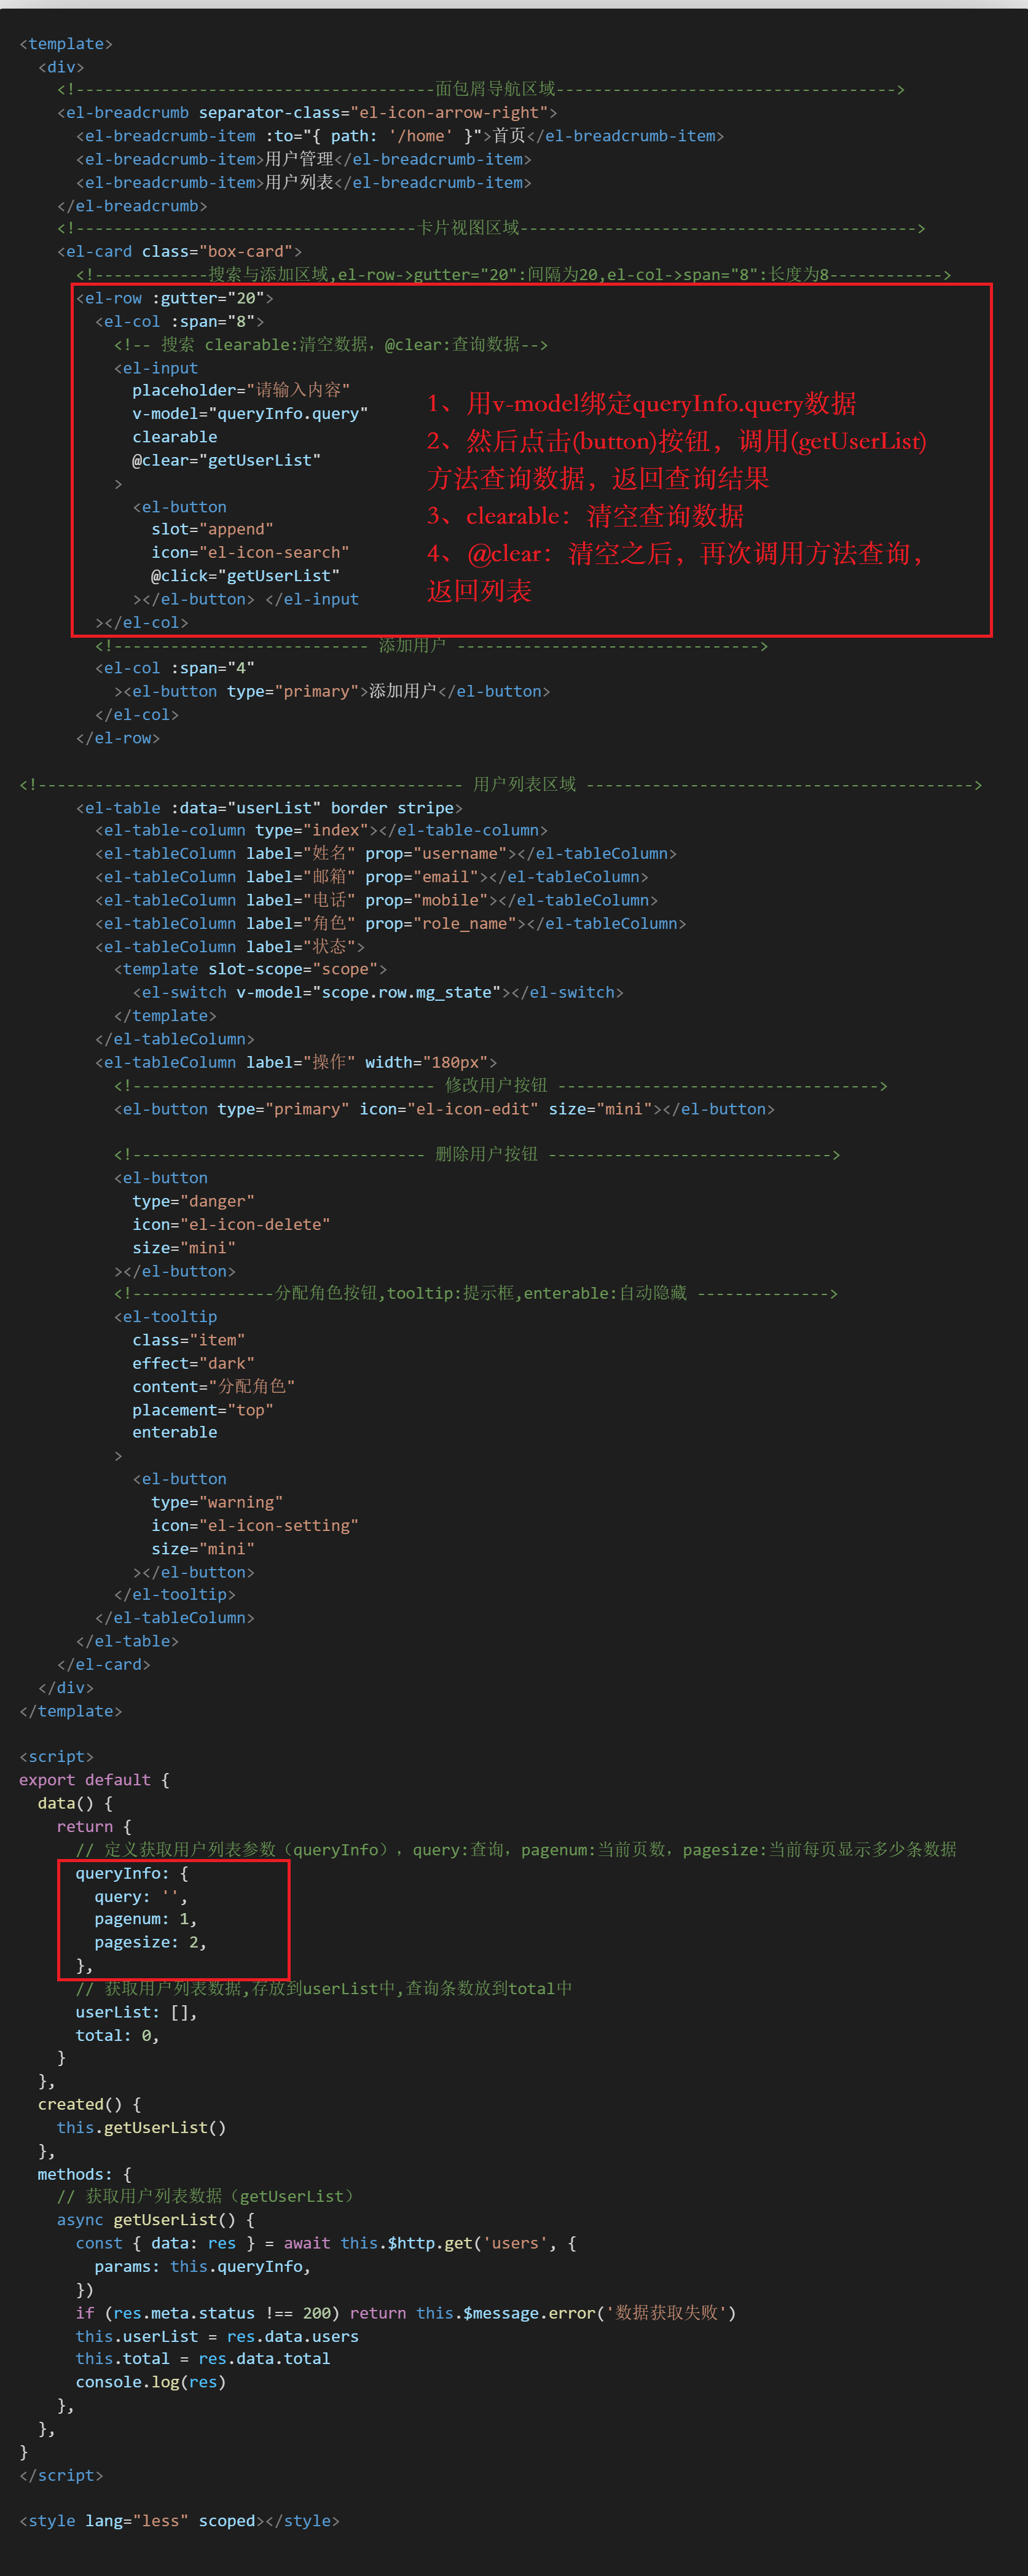Click the created() { line

pos(89,2105)
